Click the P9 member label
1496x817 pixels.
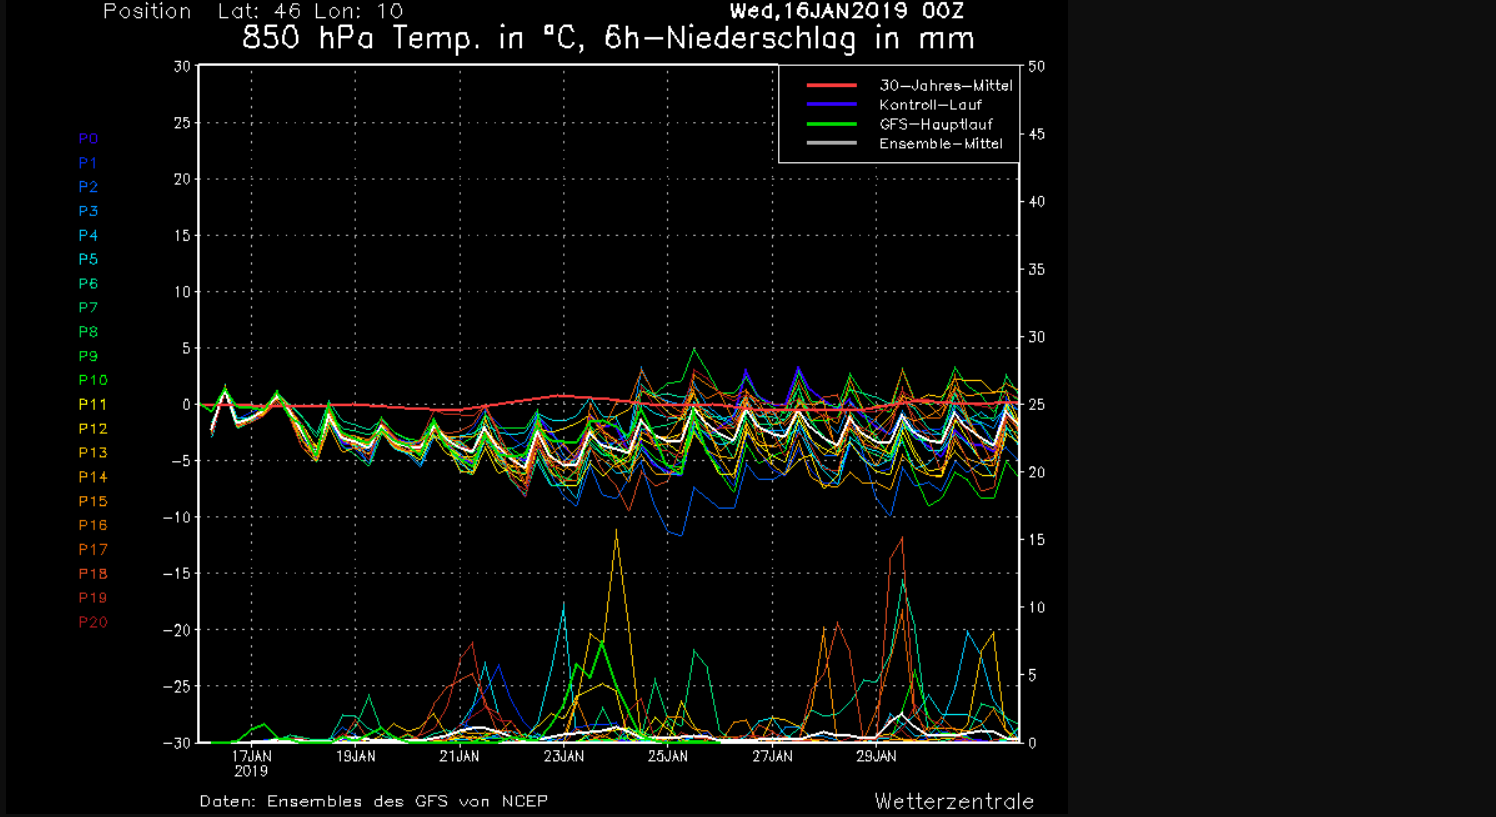coord(88,356)
